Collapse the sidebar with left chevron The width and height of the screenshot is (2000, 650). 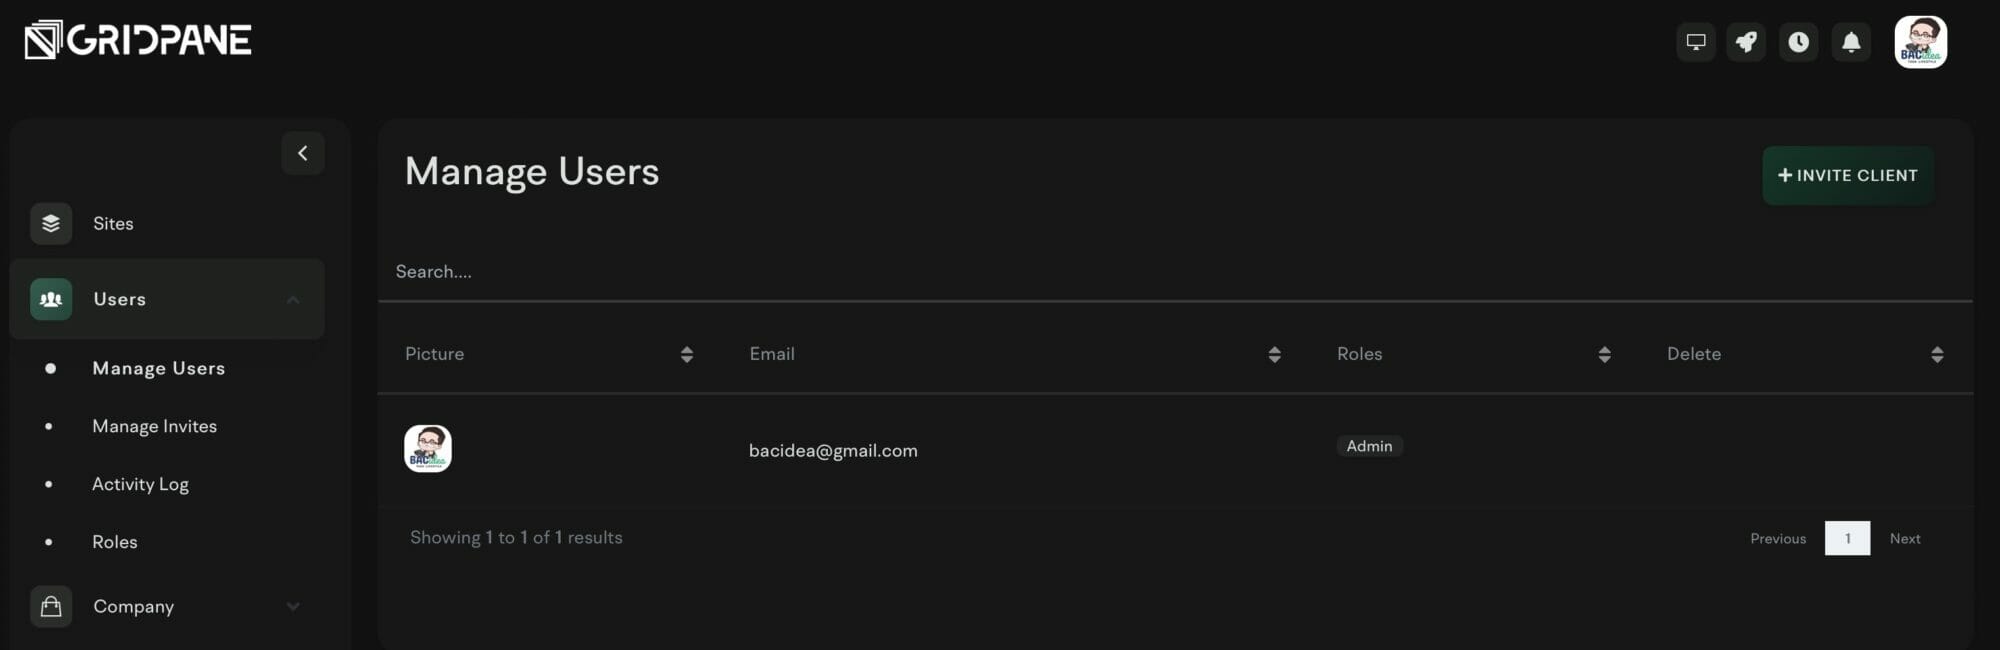coord(303,153)
